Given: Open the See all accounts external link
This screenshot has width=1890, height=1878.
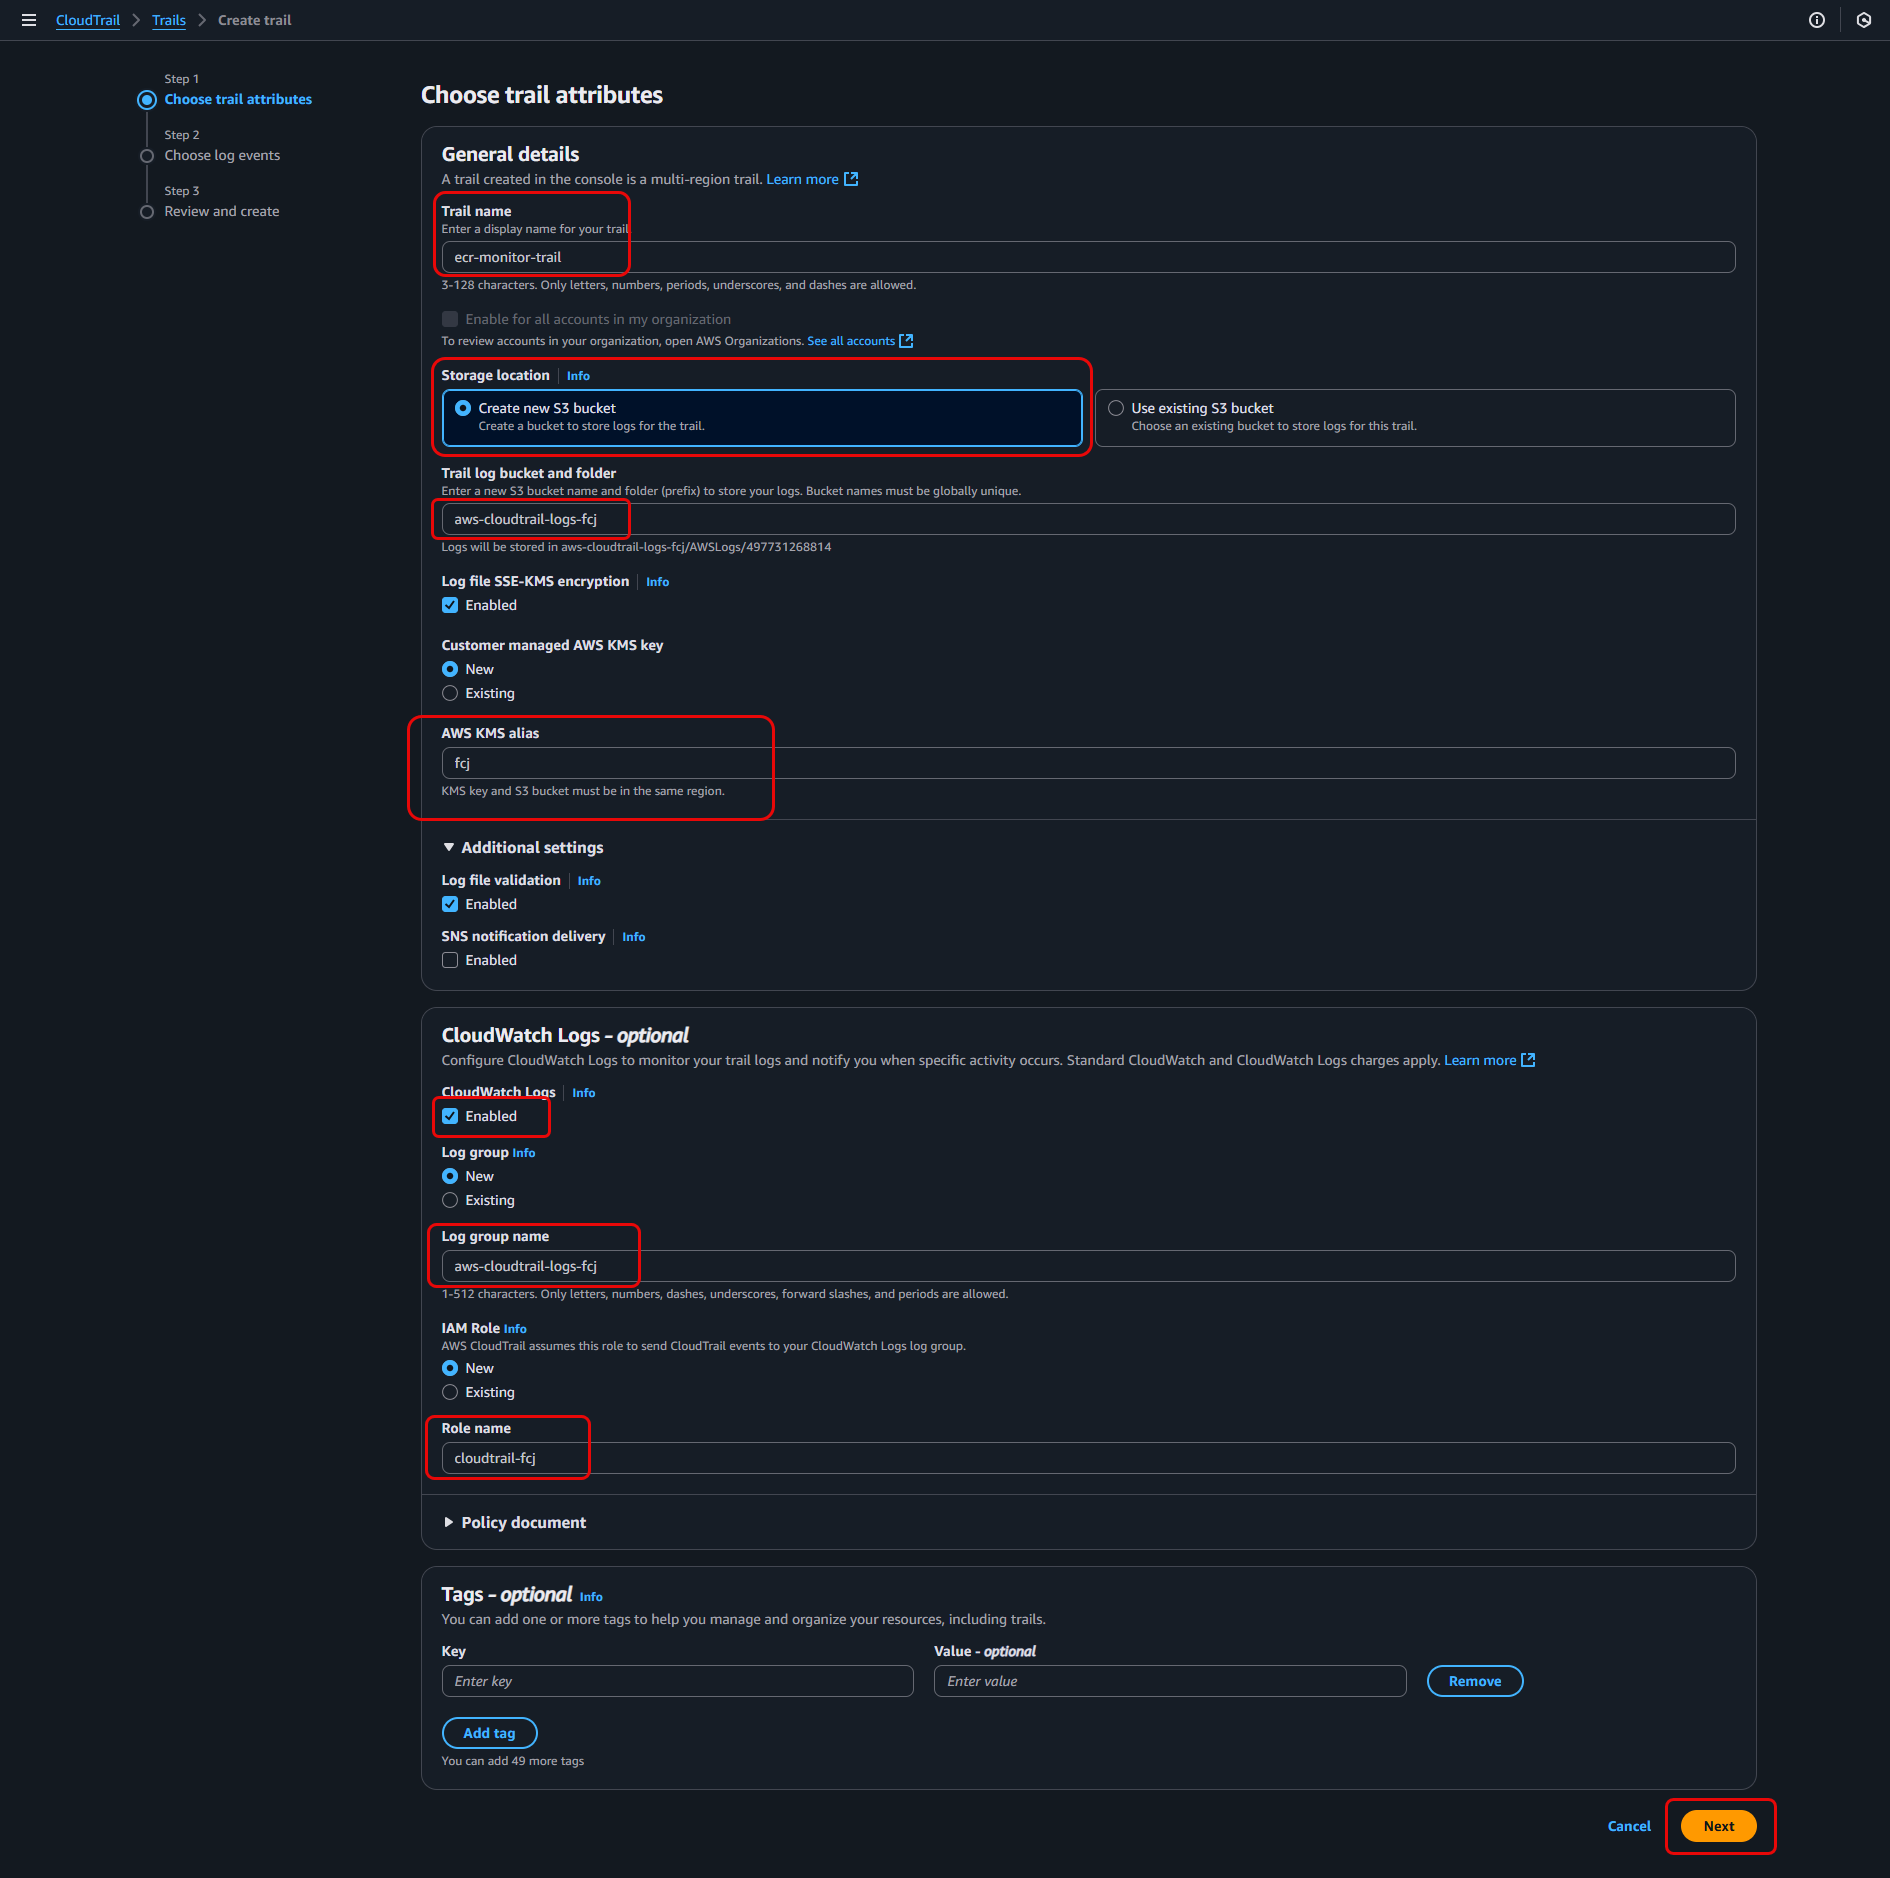Looking at the screenshot, I should (x=852, y=341).
